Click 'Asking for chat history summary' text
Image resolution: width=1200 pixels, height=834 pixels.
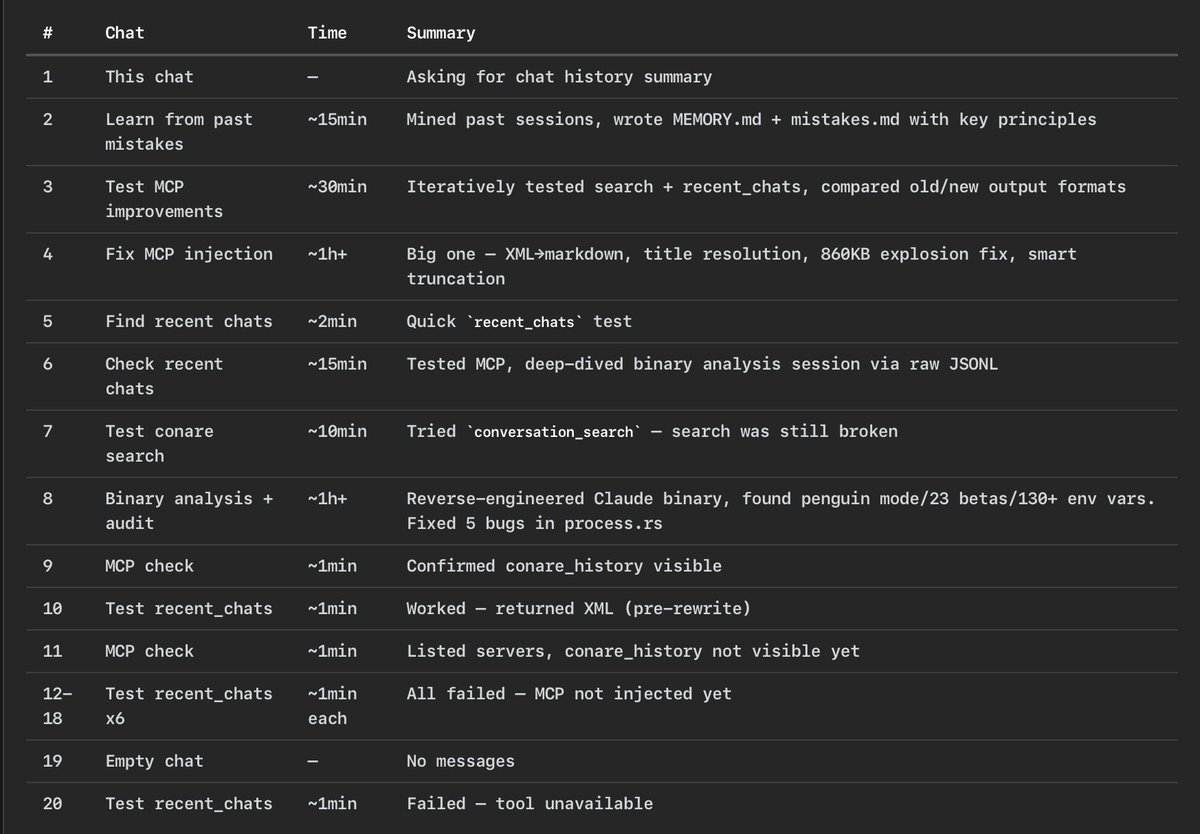tap(559, 77)
